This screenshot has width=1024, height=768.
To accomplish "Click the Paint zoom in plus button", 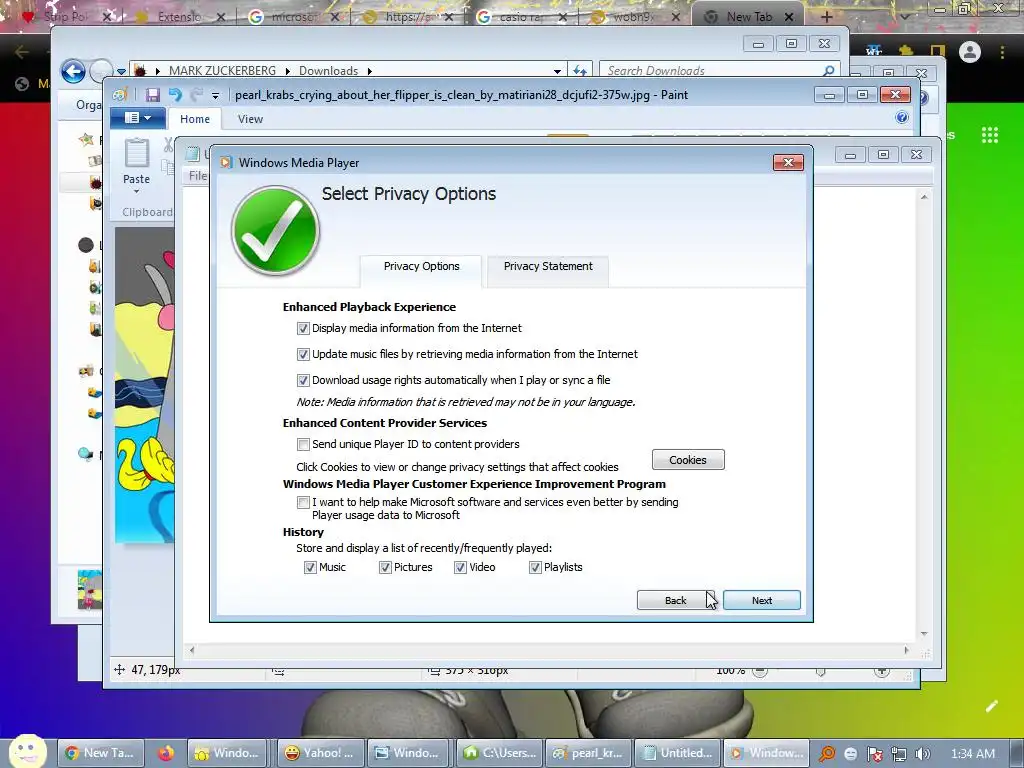I will (882, 671).
